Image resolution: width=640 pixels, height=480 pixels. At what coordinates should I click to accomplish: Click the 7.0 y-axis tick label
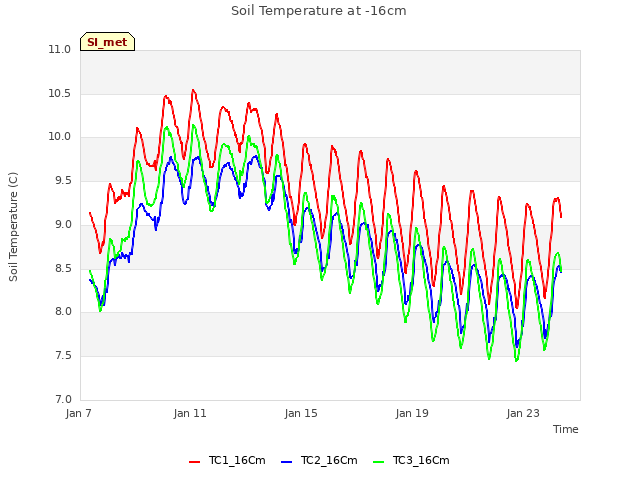[63, 399]
